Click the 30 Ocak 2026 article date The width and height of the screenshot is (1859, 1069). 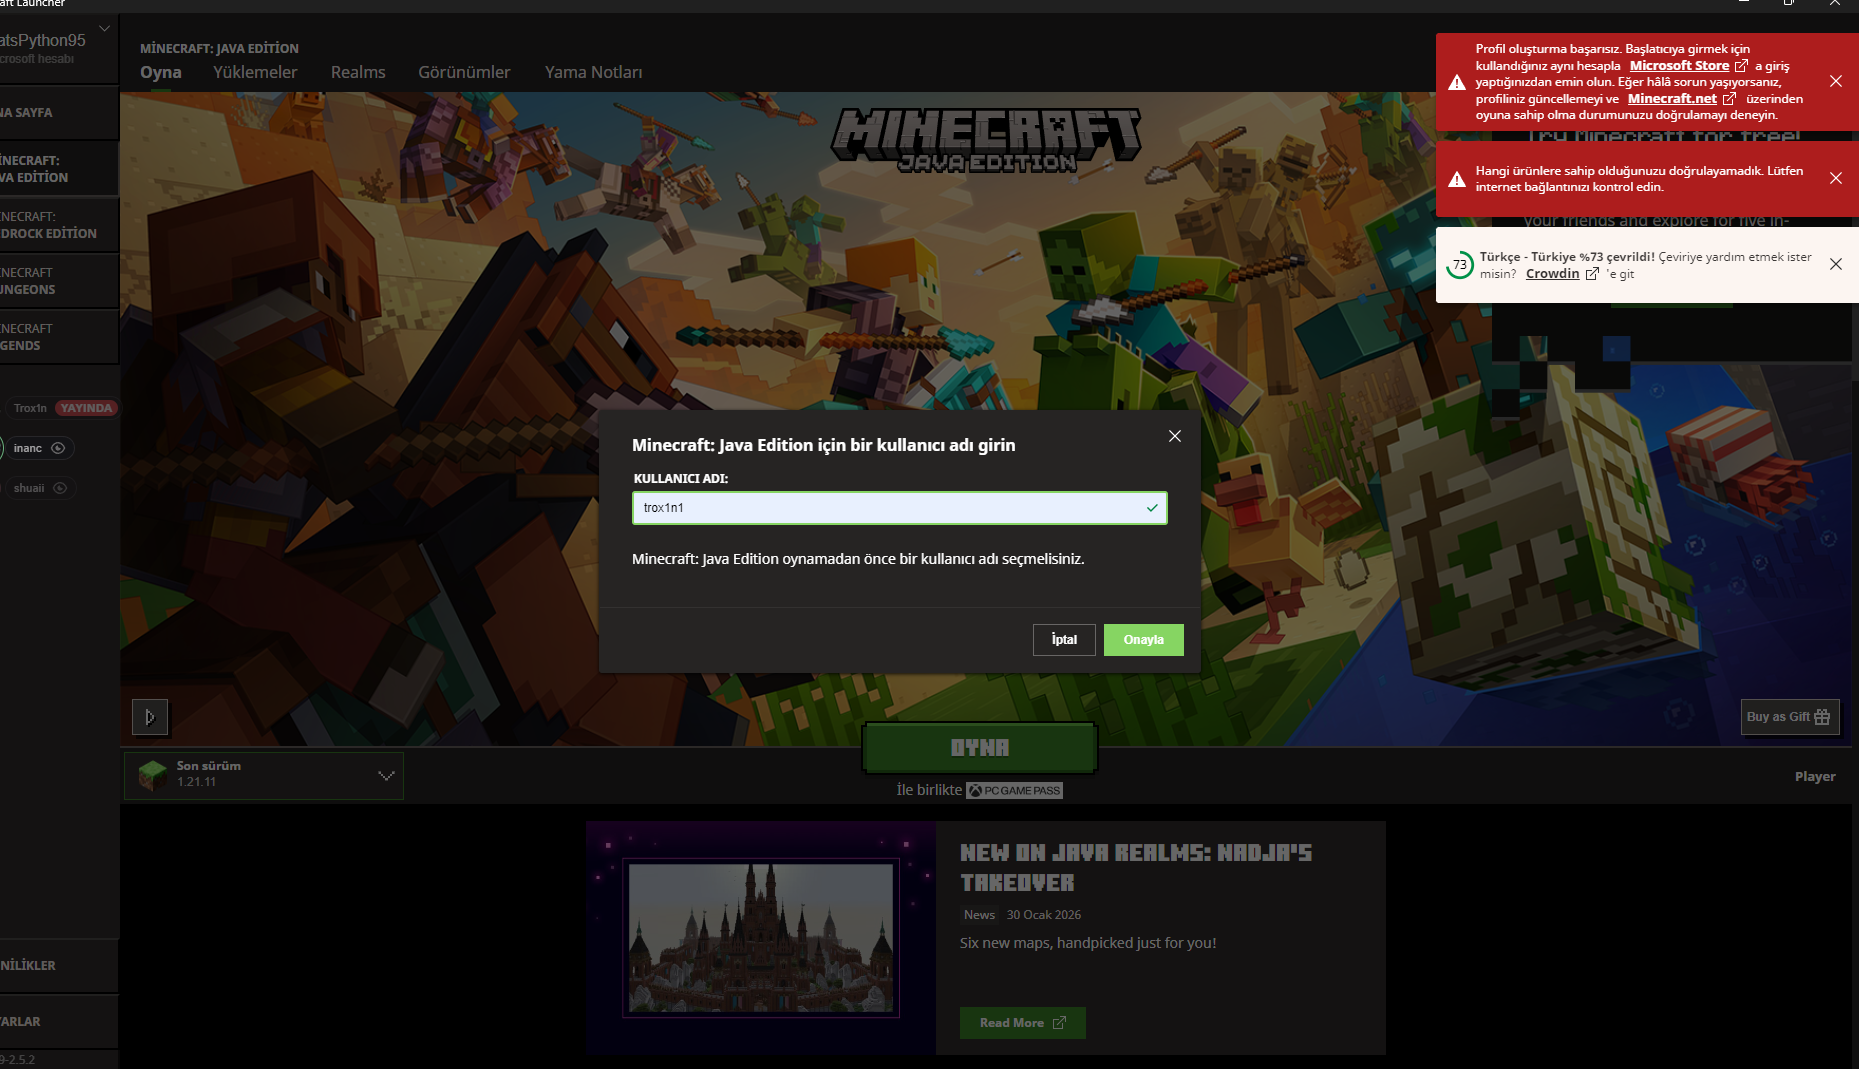click(x=1043, y=915)
